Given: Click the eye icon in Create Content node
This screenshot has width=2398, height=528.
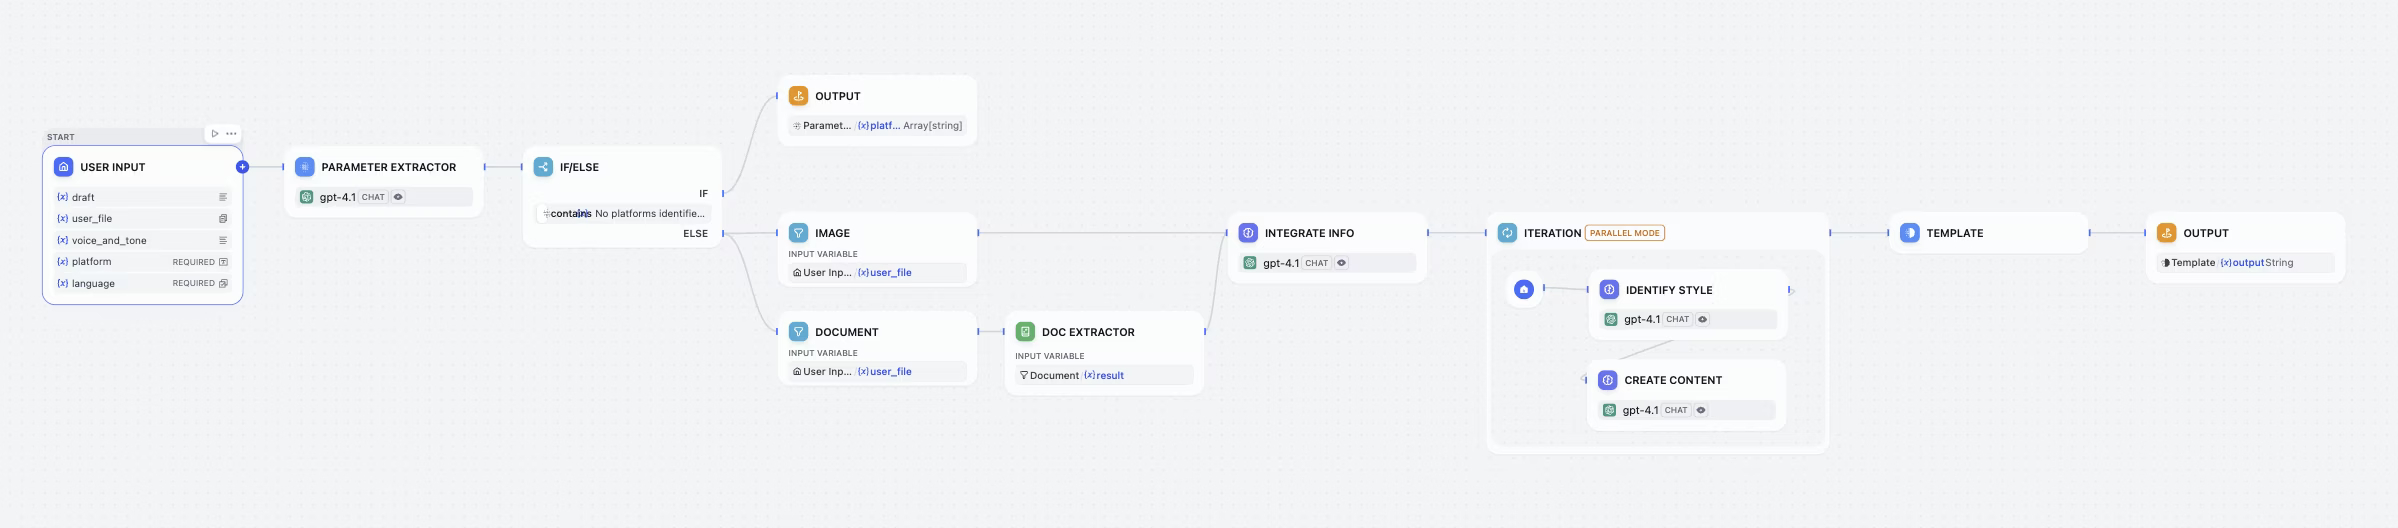Looking at the screenshot, I should tap(1701, 410).
